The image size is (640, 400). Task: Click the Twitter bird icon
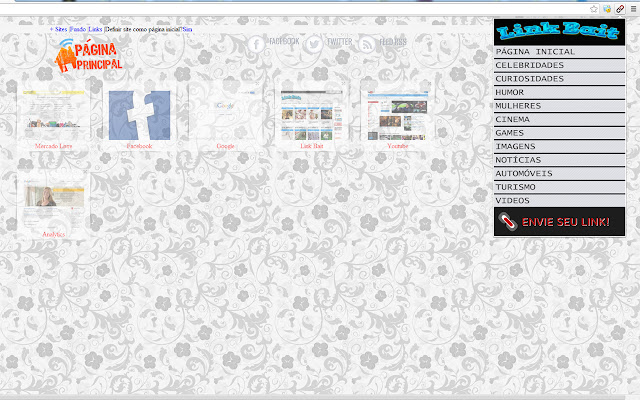[x=314, y=43]
